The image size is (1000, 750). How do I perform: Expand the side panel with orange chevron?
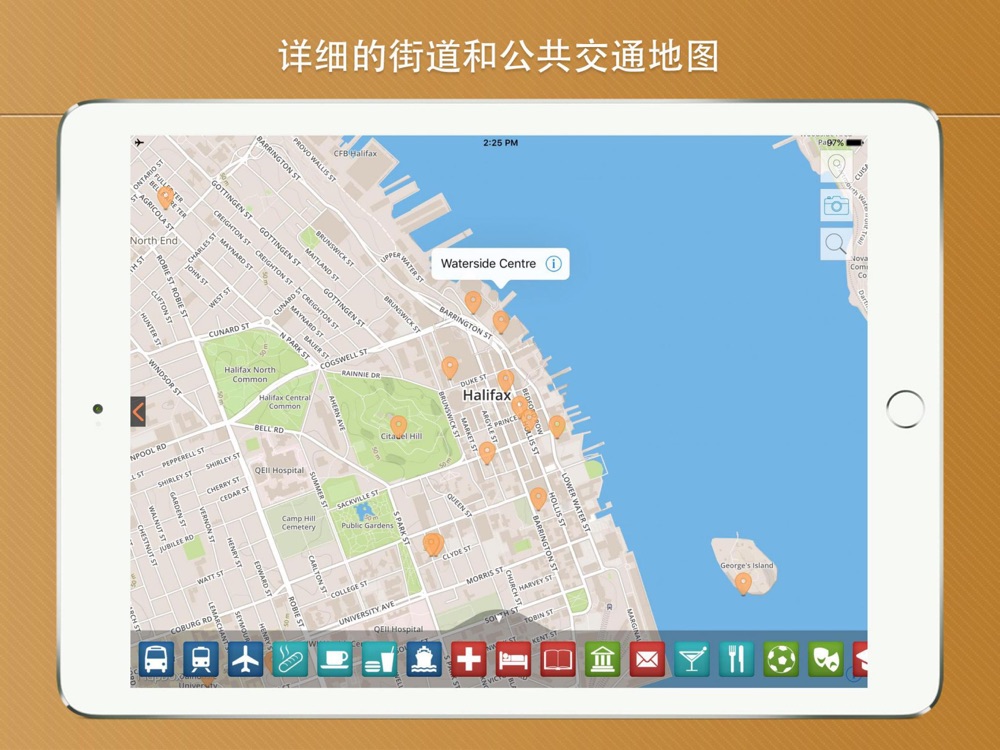(x=138, y=412)
